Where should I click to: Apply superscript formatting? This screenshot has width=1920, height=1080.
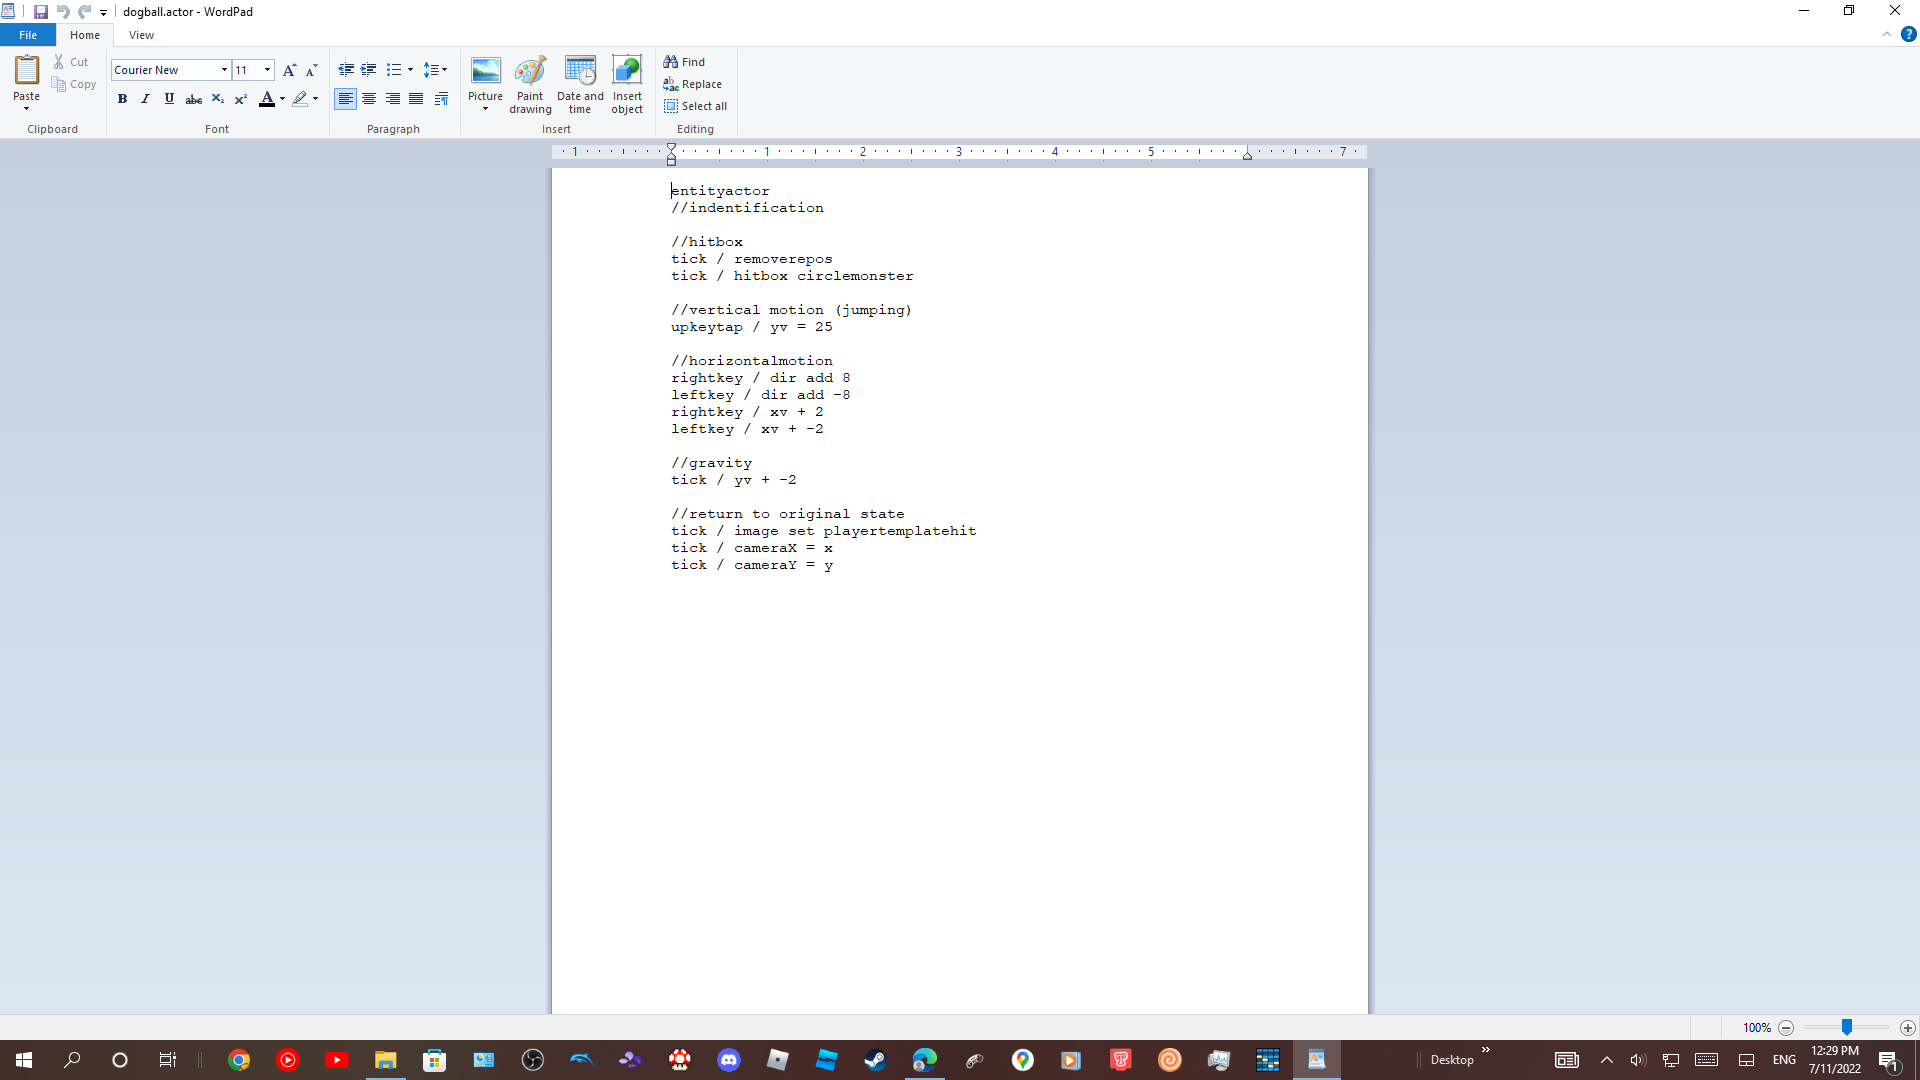tap(240, 99)
